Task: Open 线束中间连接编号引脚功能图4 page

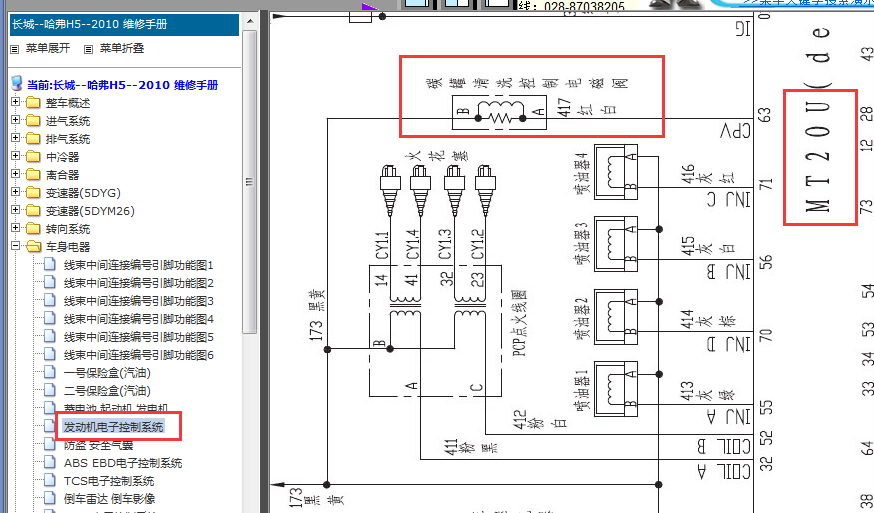Action: click(139, 320)
